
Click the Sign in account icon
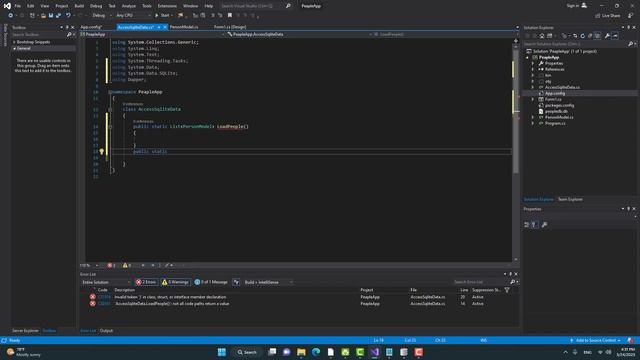584,5
